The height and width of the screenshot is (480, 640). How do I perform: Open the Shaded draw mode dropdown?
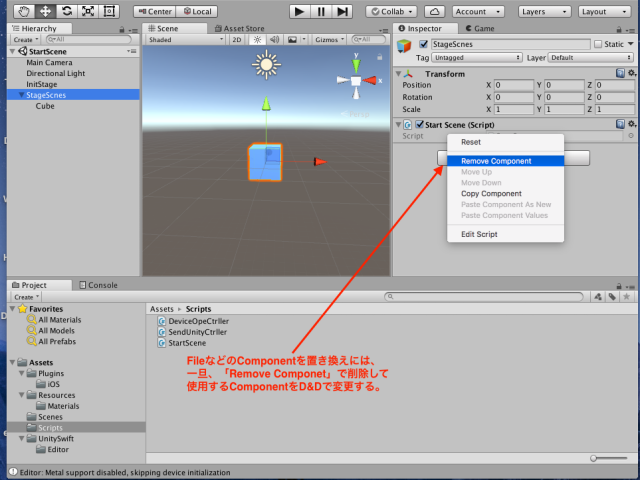(186, 40)
